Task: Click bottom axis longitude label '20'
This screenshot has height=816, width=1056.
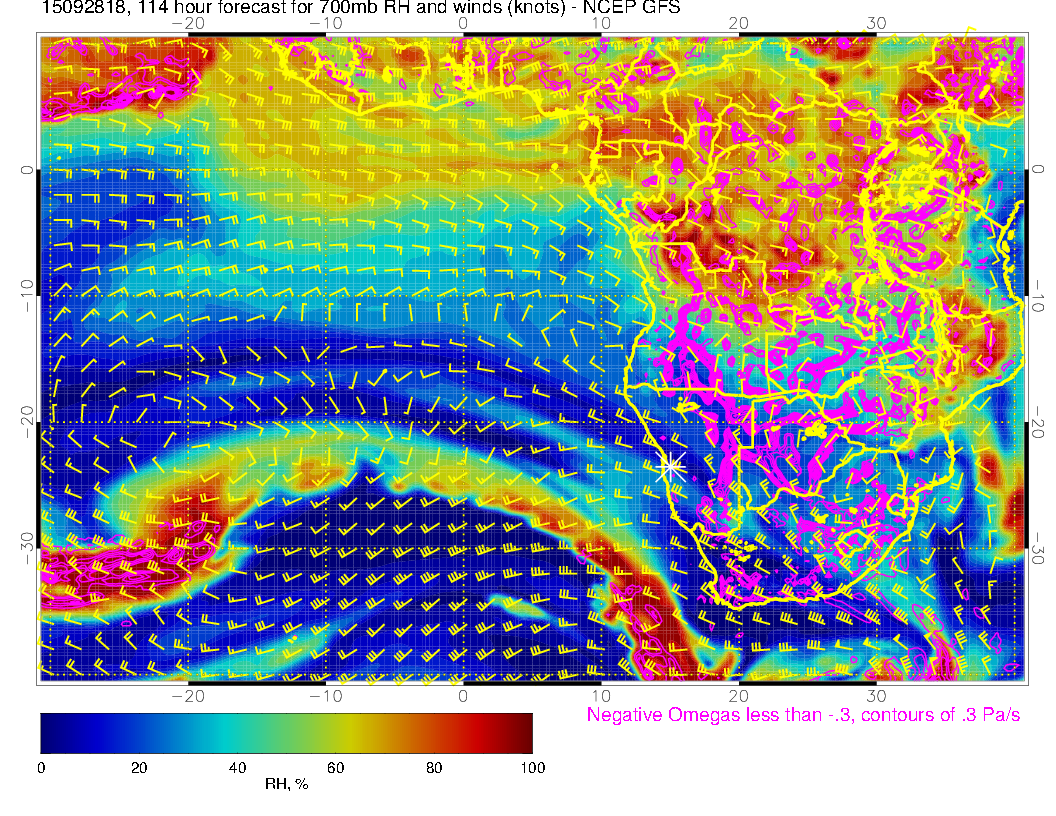Action: tap(738, 696)
